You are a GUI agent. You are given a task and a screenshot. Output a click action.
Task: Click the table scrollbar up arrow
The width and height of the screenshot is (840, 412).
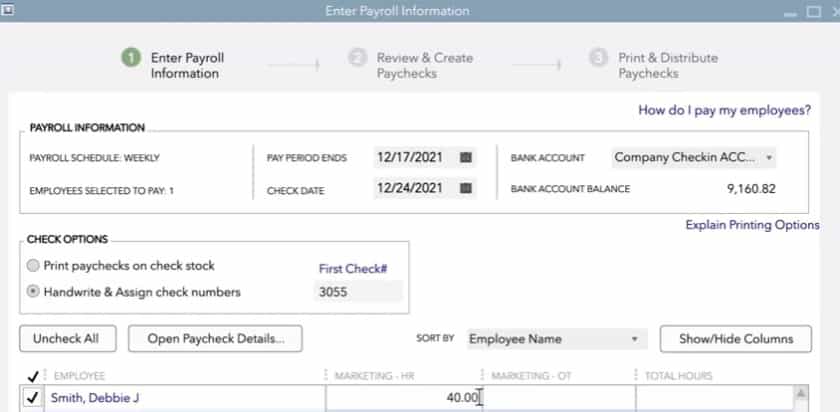click(801, 394)
